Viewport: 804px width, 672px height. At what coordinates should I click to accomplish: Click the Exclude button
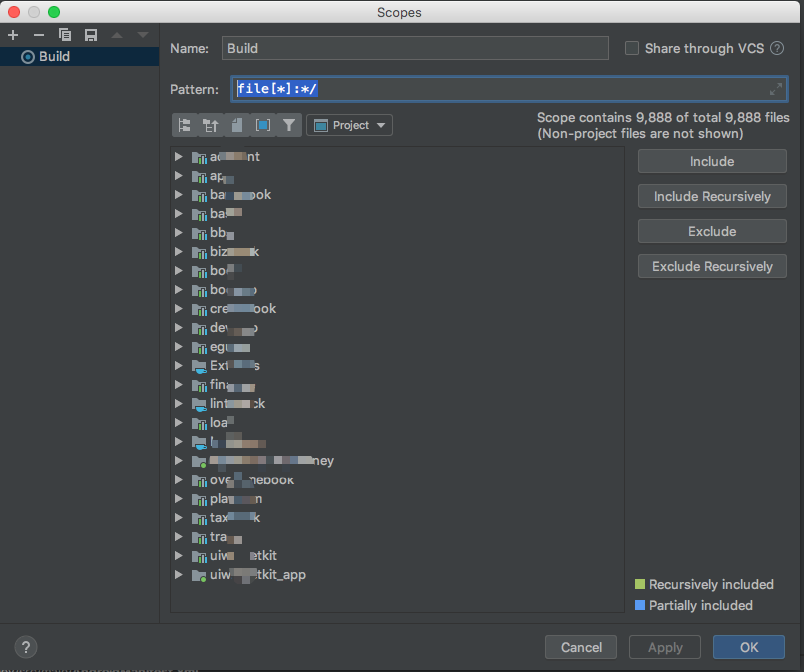(x=711, y=231)
